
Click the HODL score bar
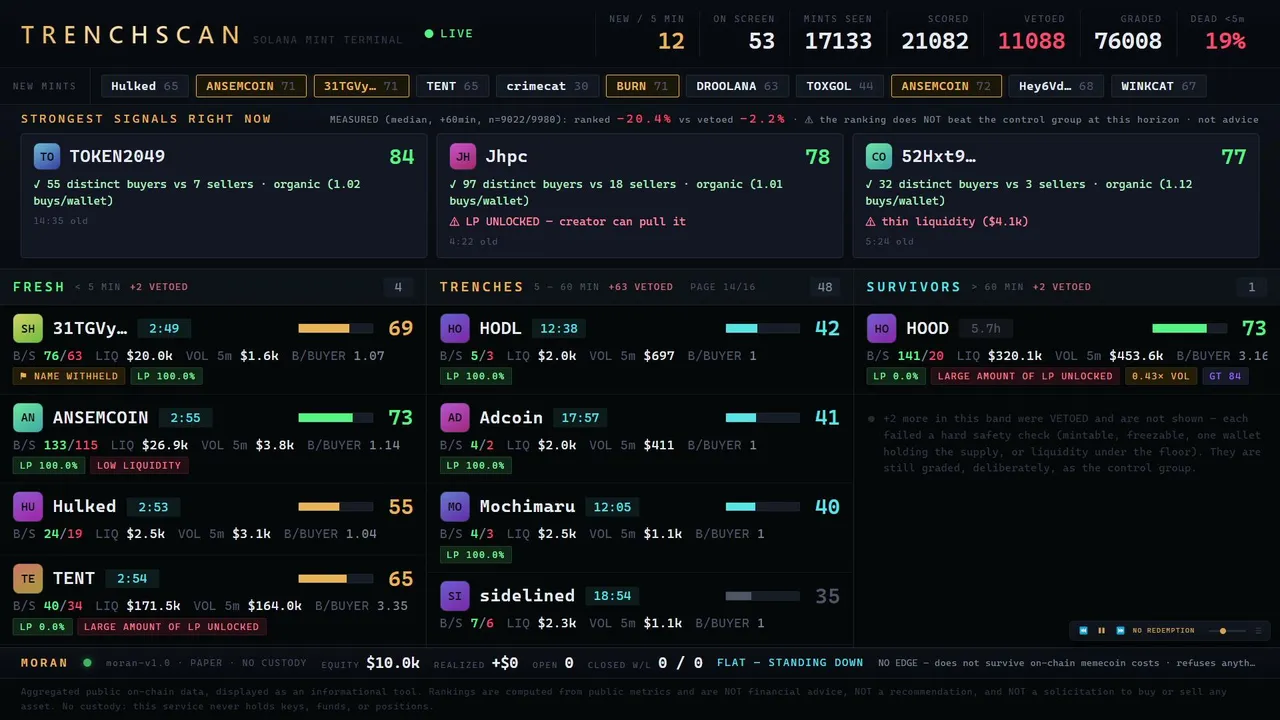click(x=762, y=328)
